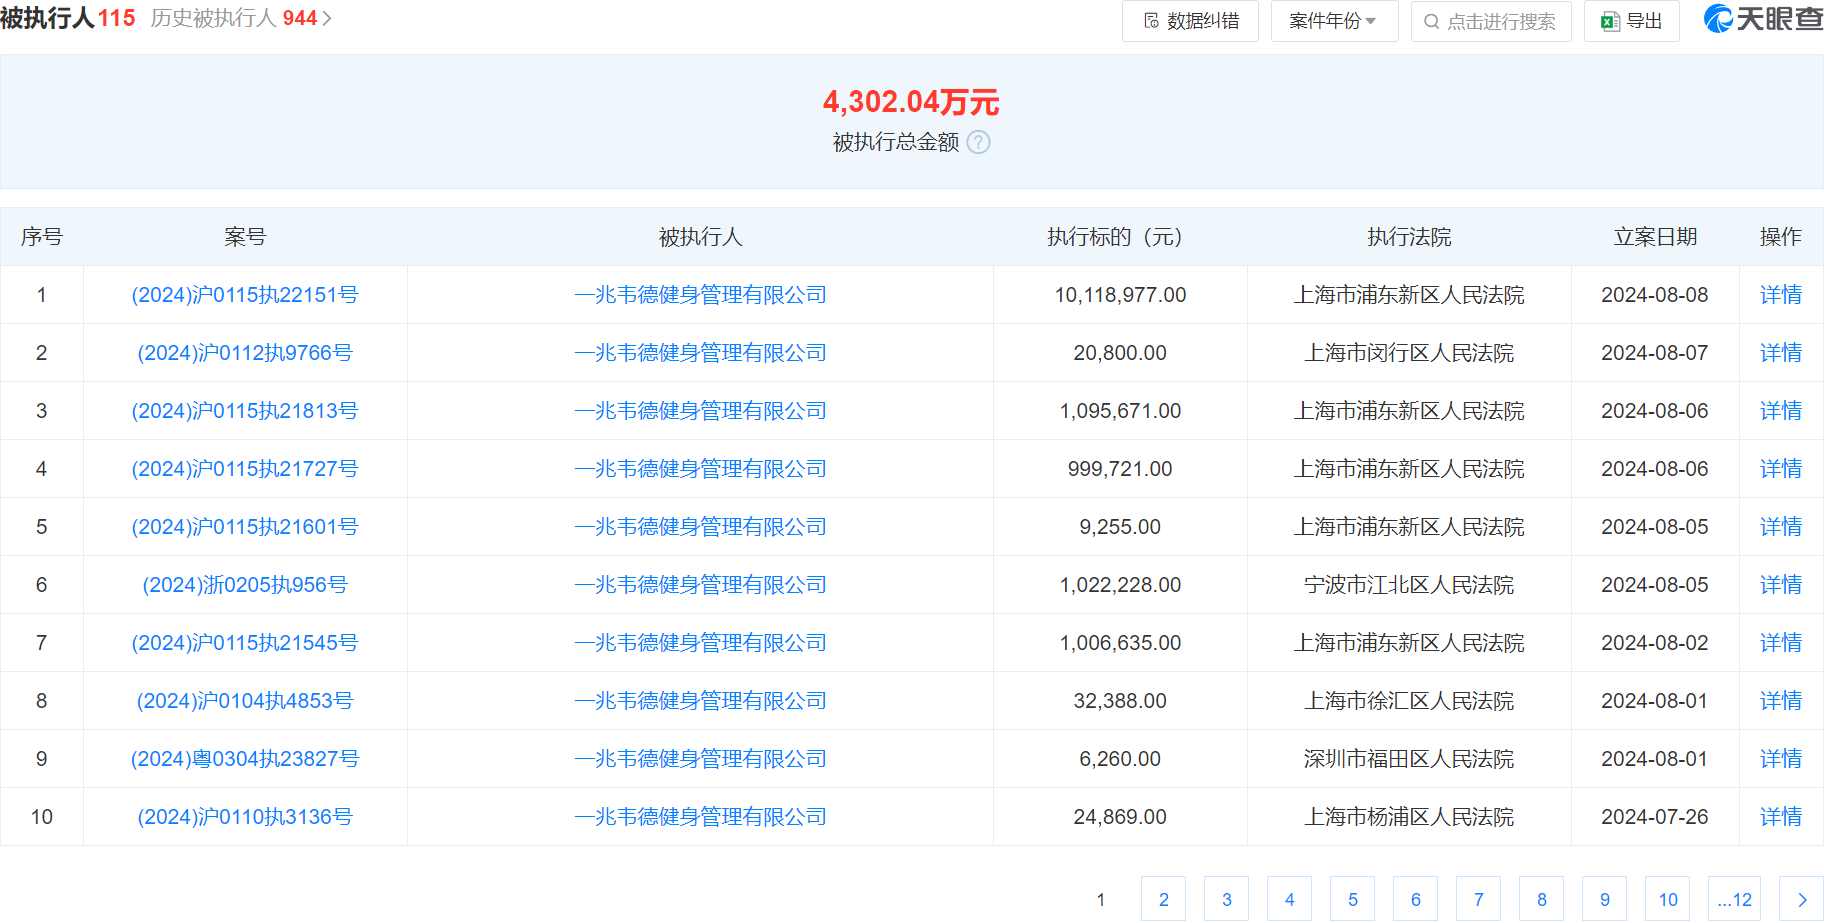Click 上海市杨浦区人民法院 cell
This screenshot has width=1824, height=923.
click(1409, 817)
